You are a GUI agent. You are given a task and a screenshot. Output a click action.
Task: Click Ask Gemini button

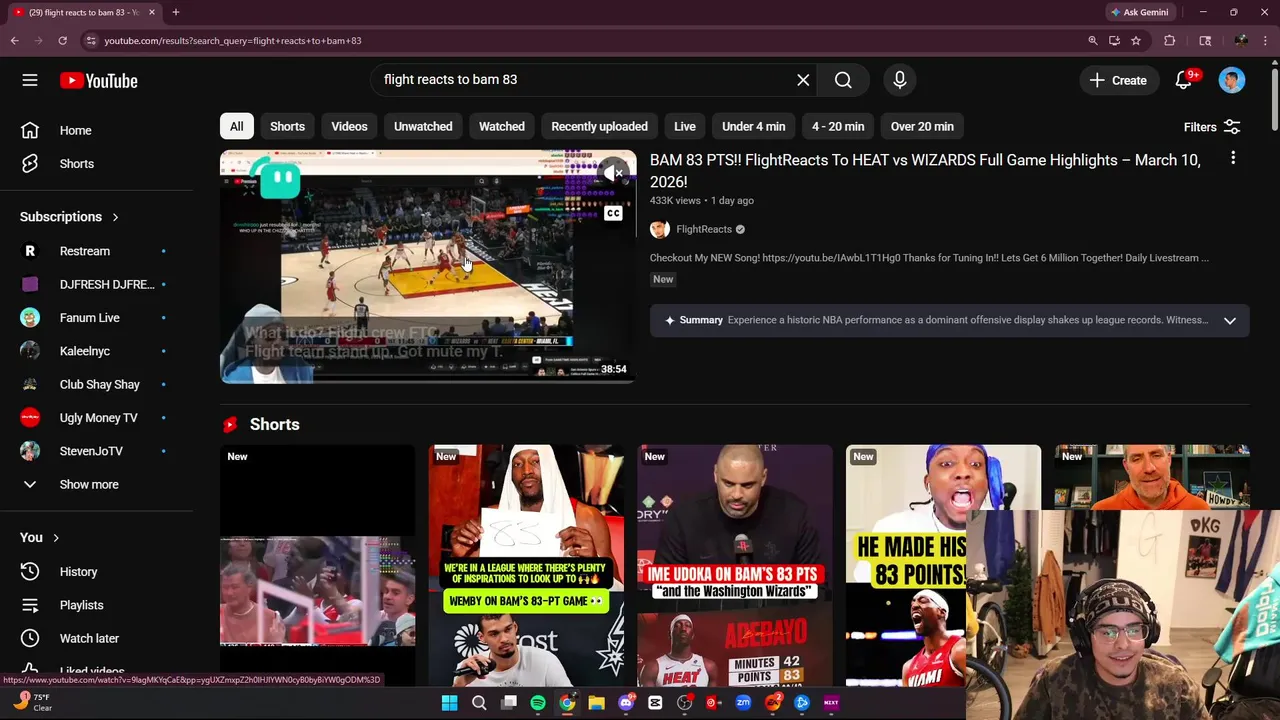(x=1139, y=12)
